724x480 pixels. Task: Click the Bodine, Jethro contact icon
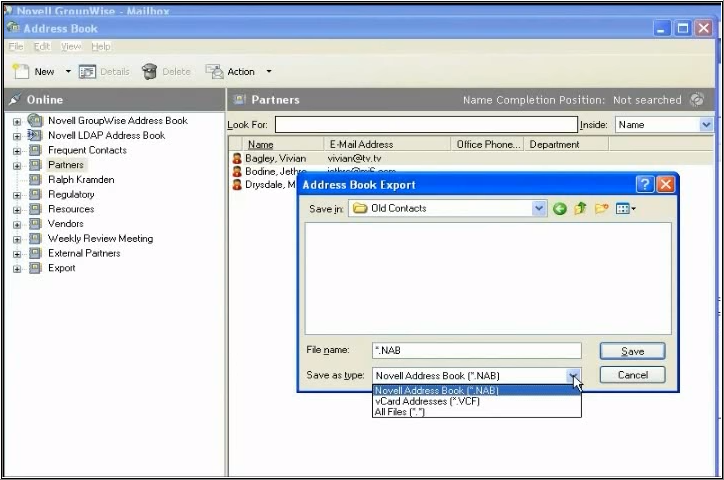(237, 172)
